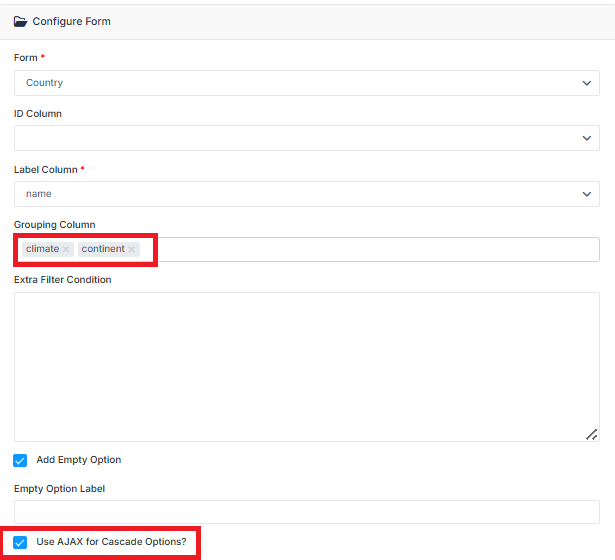The image size is (615, 560).
Task: Remove the climate tag from Grouping Column
Action: click(66, 249)
